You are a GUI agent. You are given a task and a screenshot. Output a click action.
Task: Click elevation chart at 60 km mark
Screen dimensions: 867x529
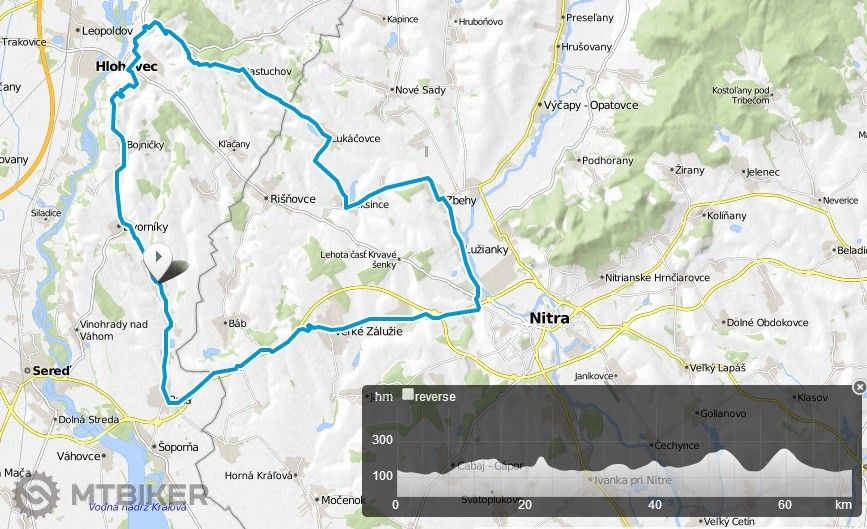coord(785,504)
